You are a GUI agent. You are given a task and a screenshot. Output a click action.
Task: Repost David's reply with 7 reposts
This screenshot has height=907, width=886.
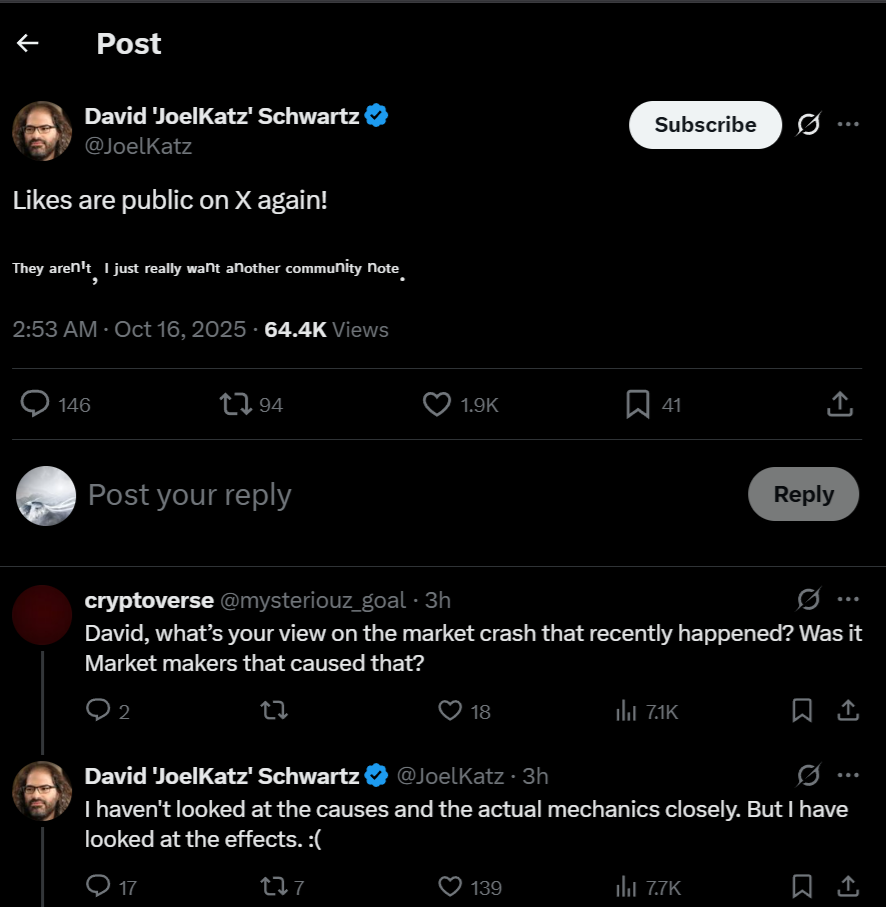[x=274, y=887]
